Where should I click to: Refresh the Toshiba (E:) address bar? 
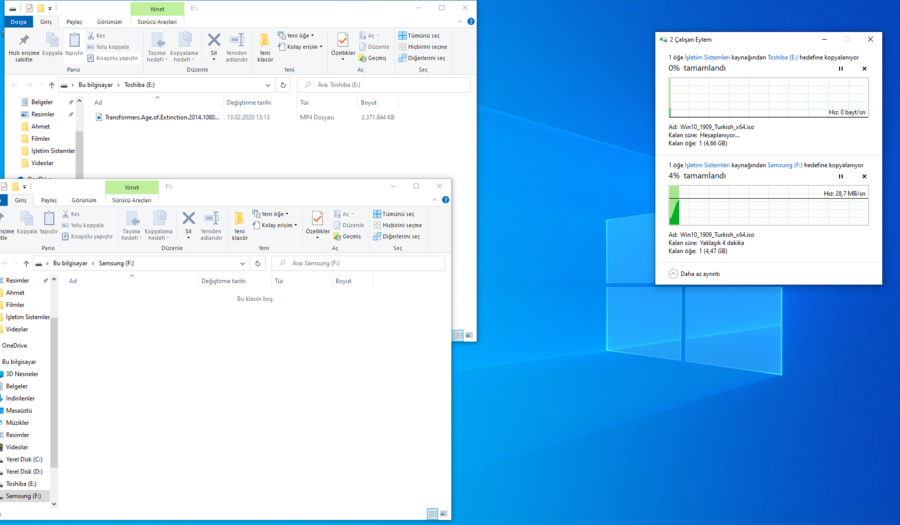point(283,85)
